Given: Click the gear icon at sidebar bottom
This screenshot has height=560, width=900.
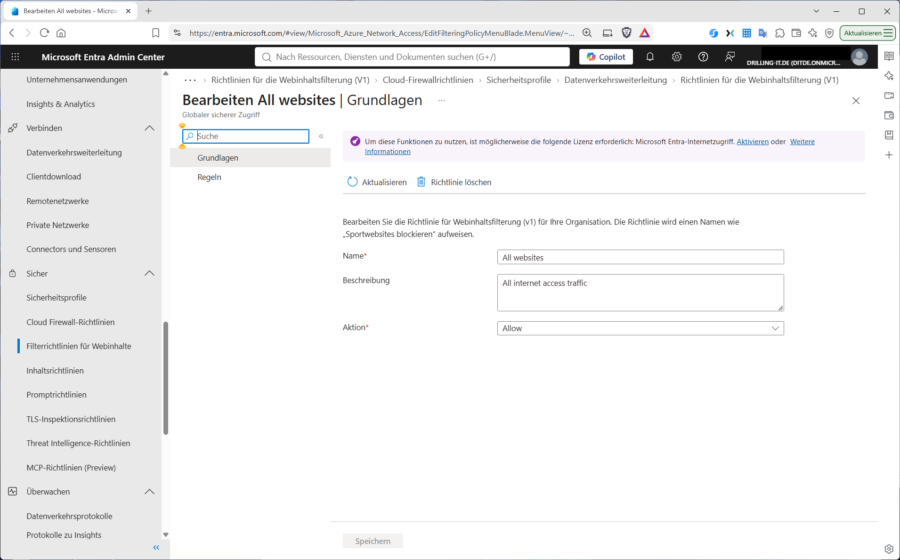Looking at the screenshot, I should tap(889, 549).
